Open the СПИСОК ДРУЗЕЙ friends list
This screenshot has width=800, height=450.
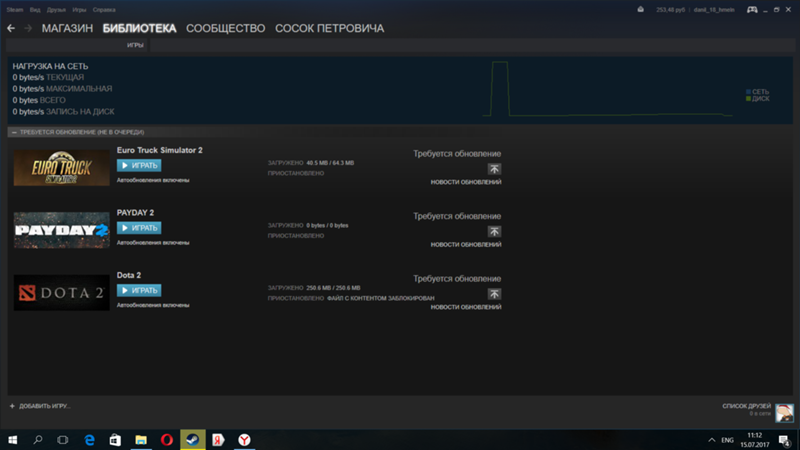[x=746, y=406]
